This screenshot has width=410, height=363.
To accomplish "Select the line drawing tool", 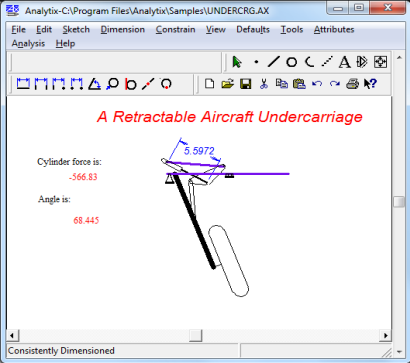I will tap(274, 62).
